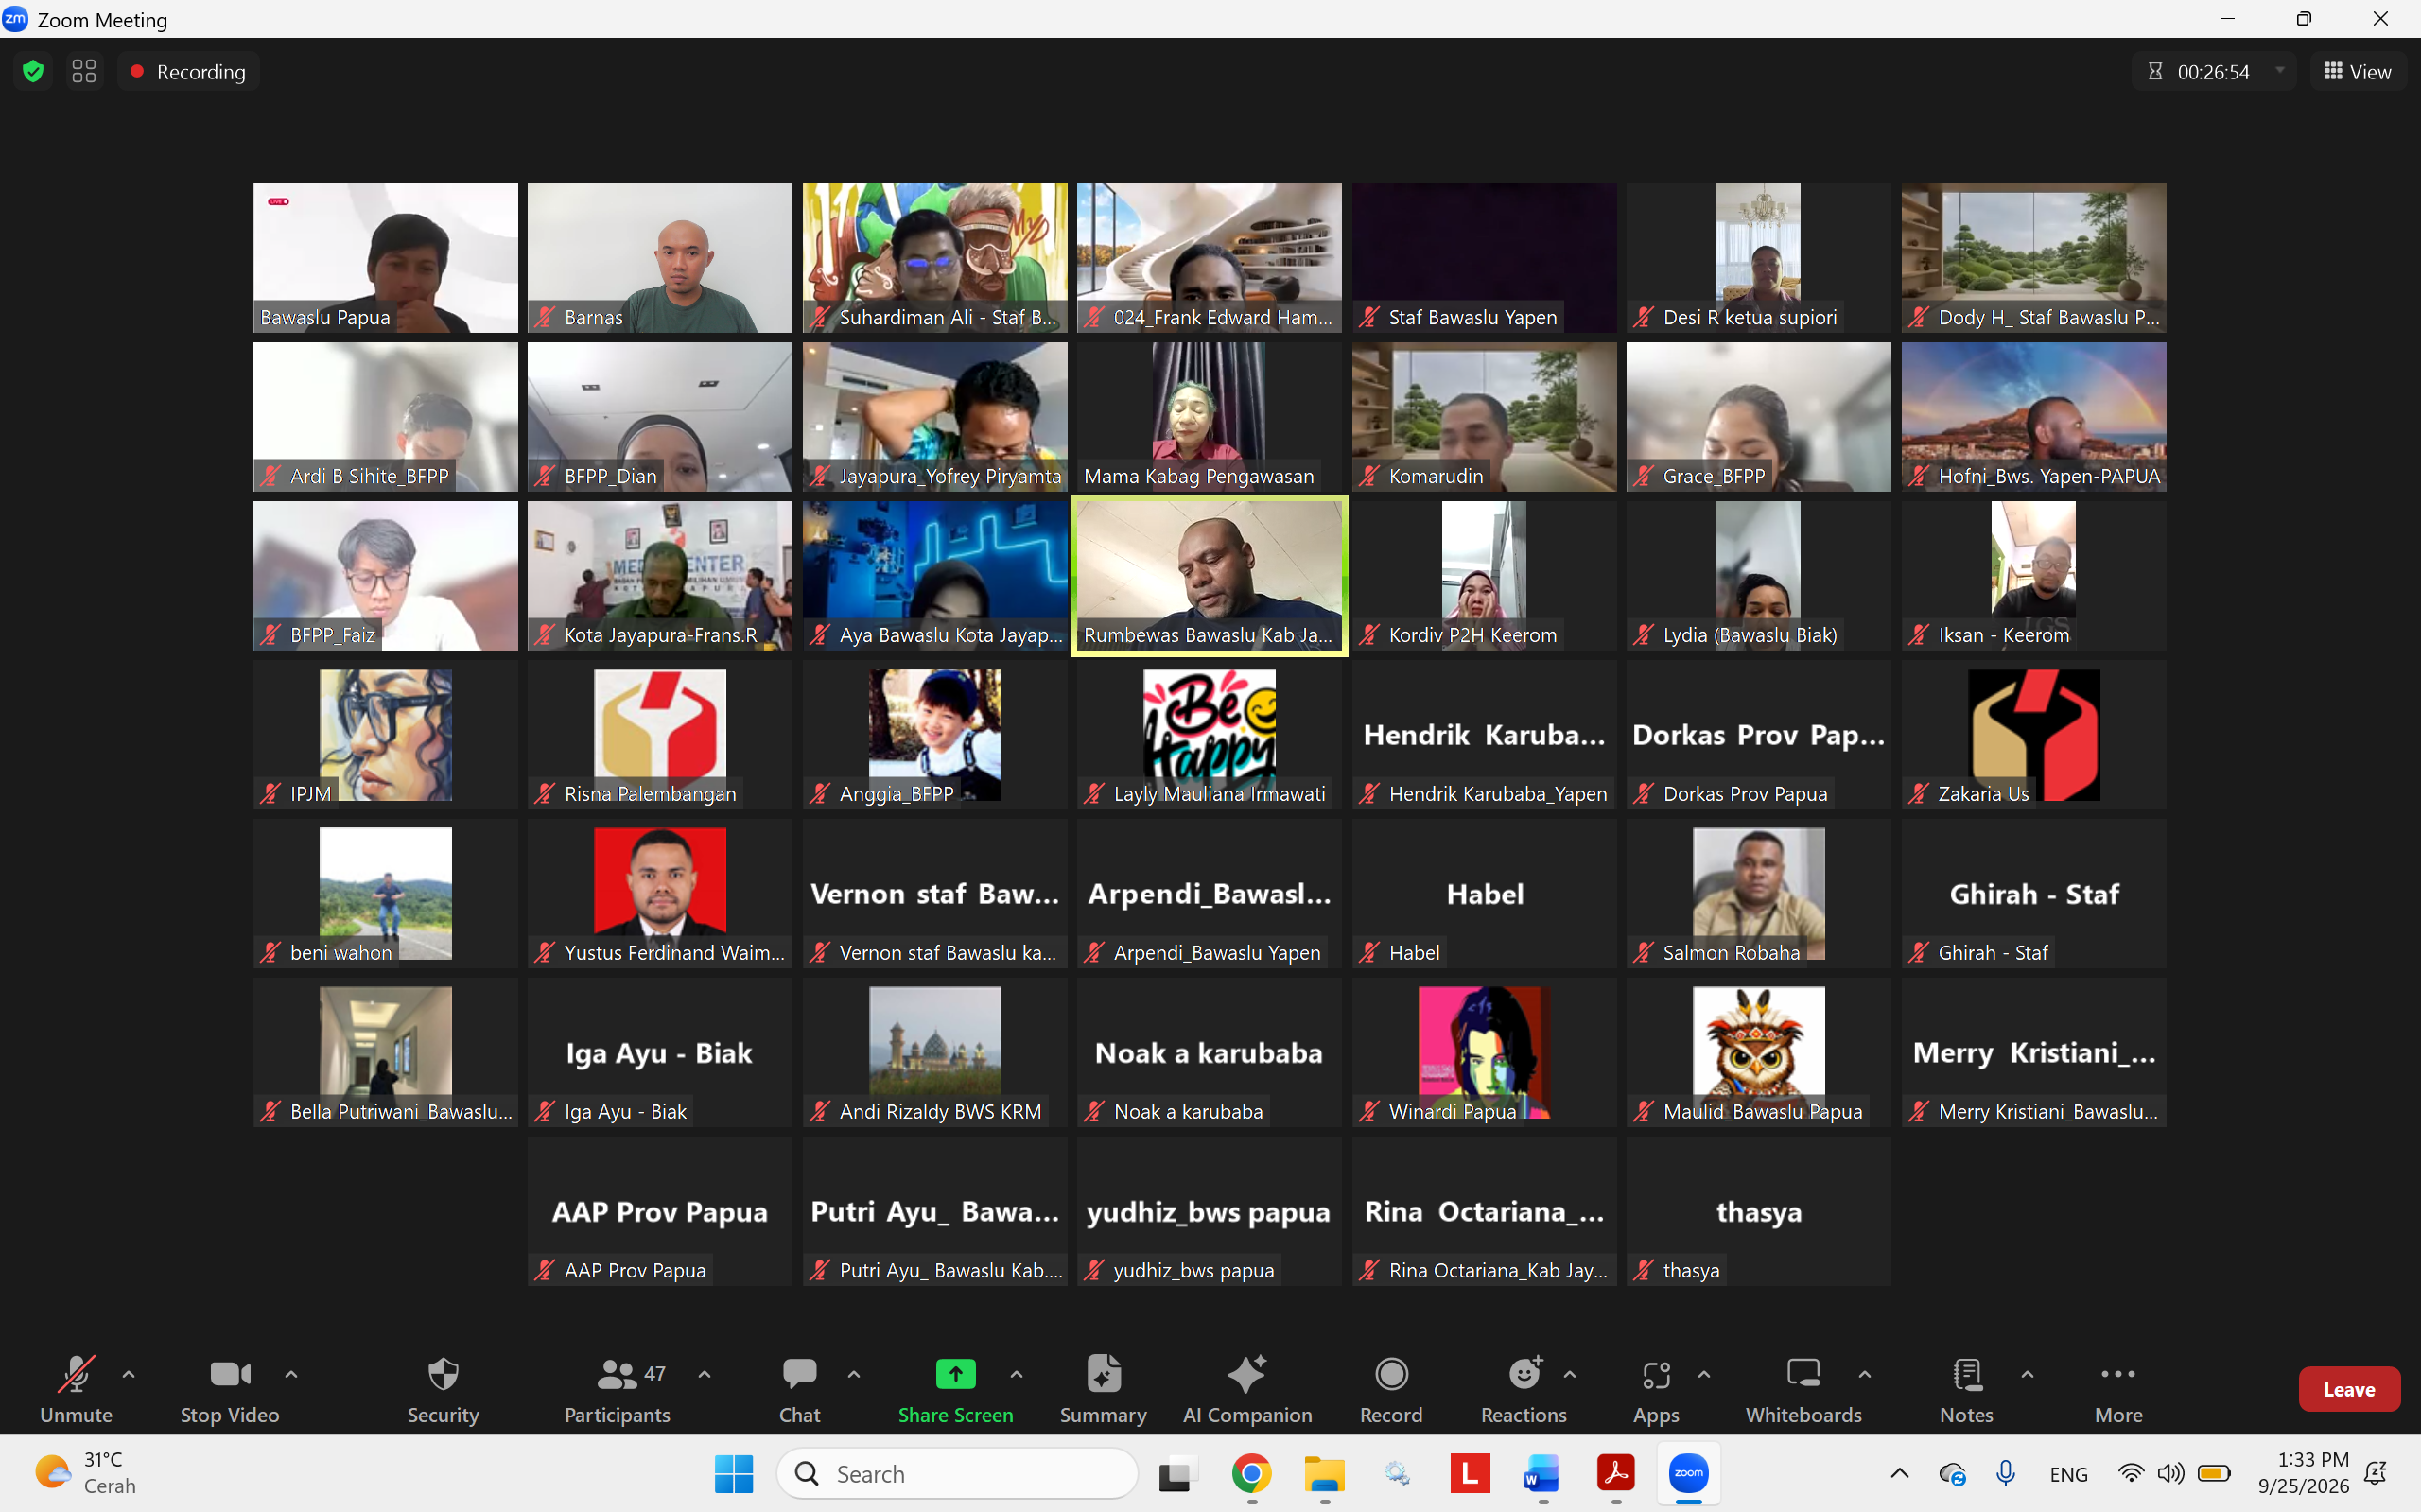
Task: Open the weather widget showing 31°C Cerah
Action: tap(86, 1473)
